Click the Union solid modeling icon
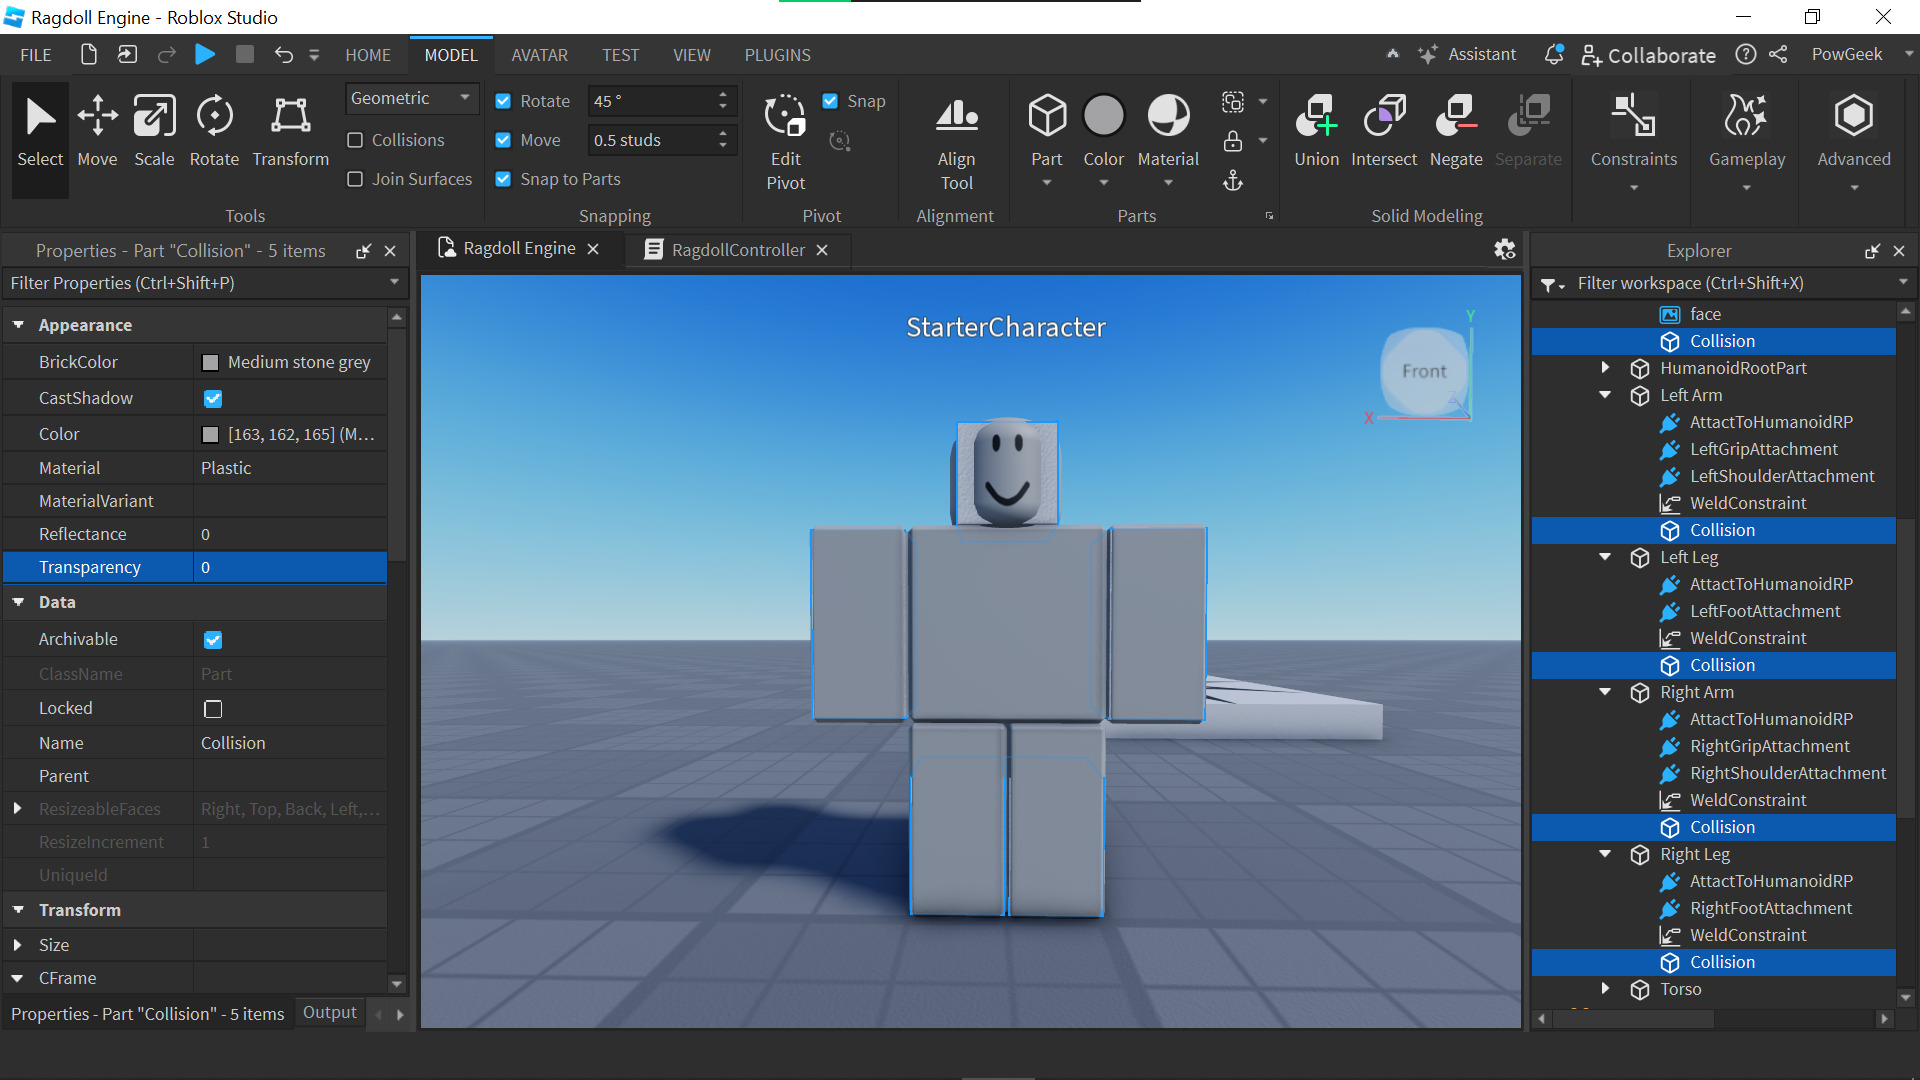1920x1080 pixels. click(1316, 117)
